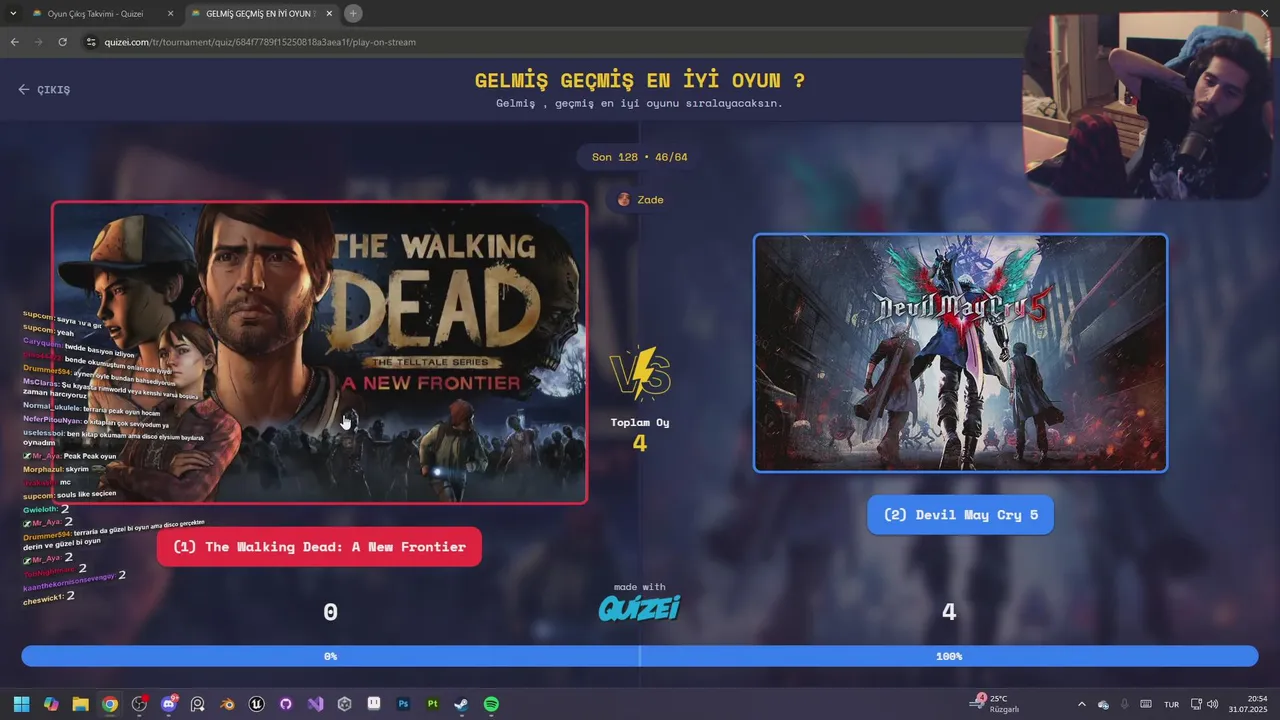Close the GELMİŞ GEÇMİŞ EN İYİ OYUN tab
The image size is (1280, 720).
[329, 14]
